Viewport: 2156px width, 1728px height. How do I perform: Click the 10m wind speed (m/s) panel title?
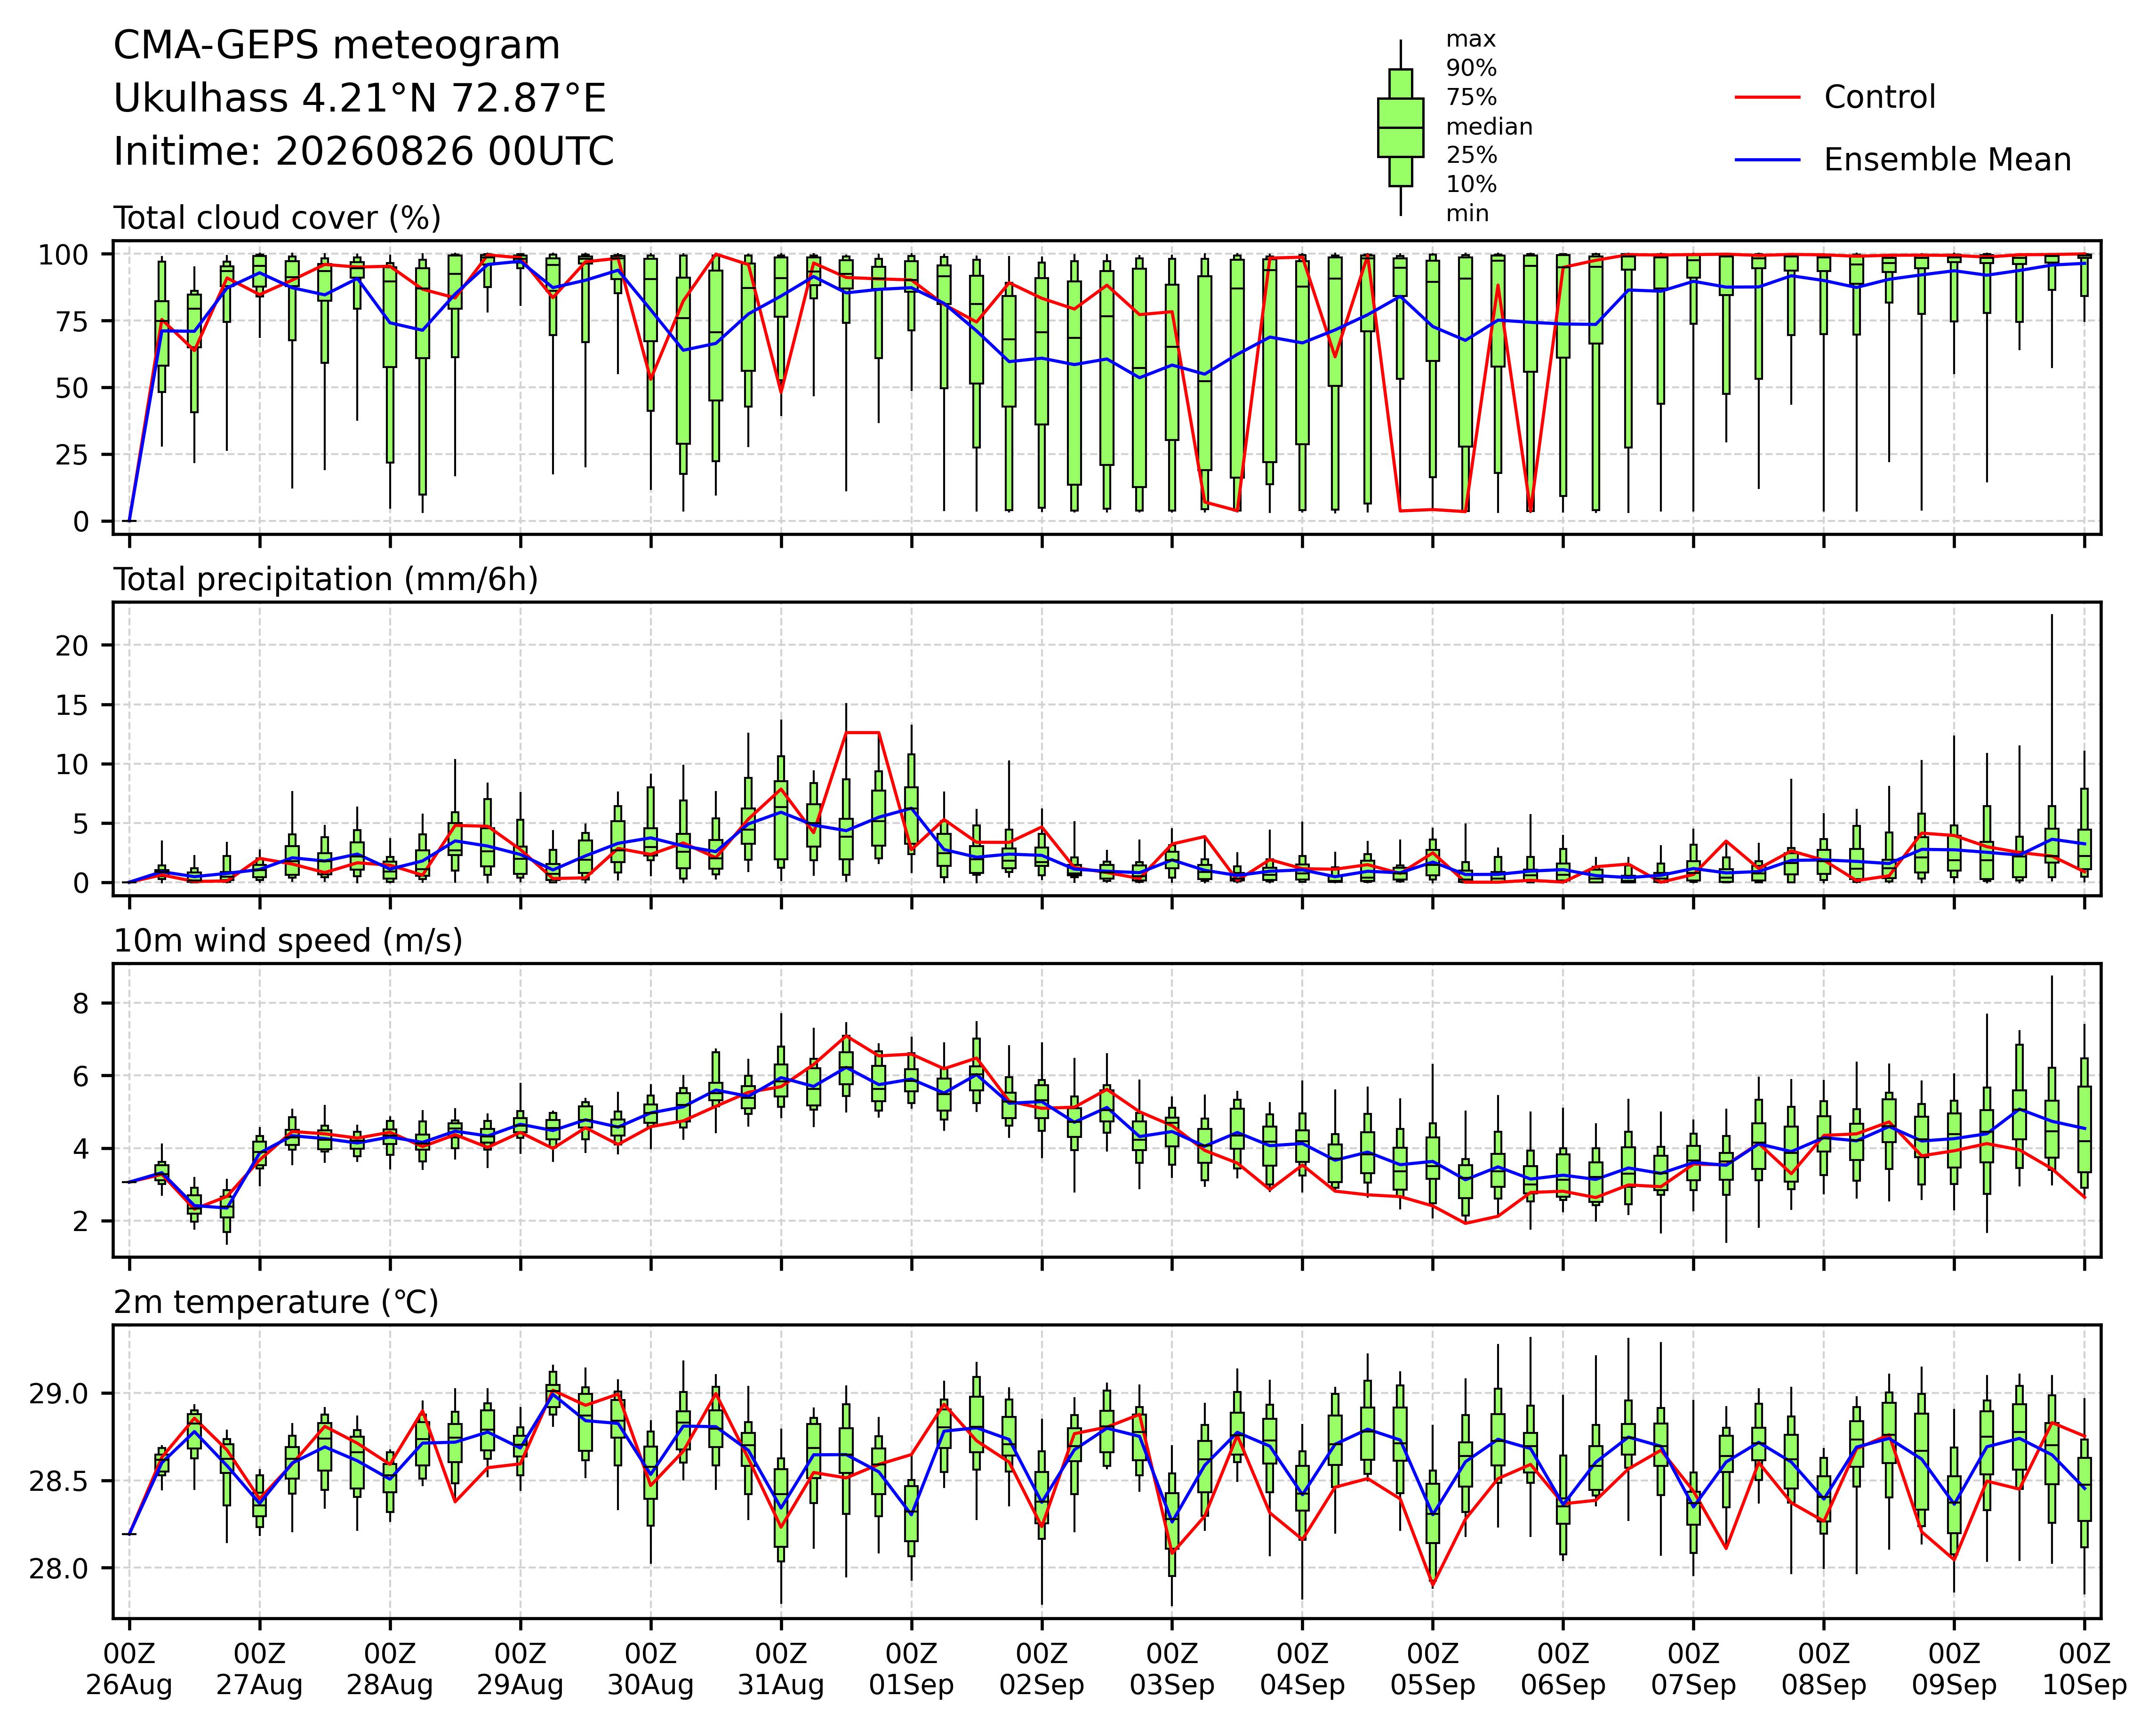pos(288,941)
